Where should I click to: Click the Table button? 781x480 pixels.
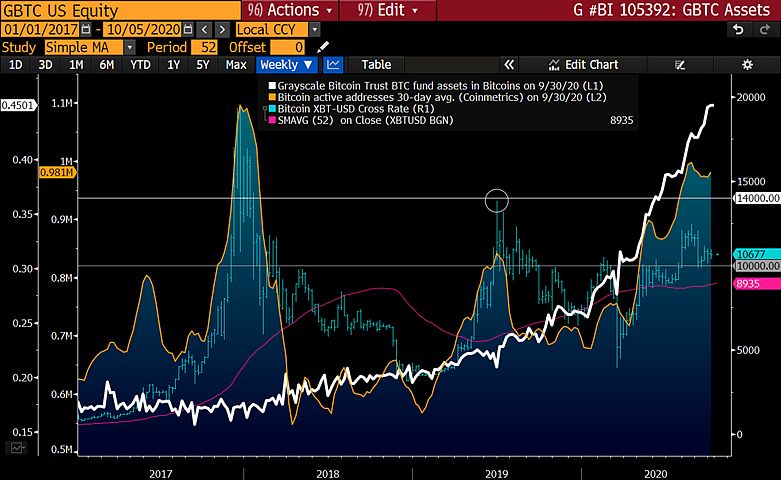[x=376, y=65]
